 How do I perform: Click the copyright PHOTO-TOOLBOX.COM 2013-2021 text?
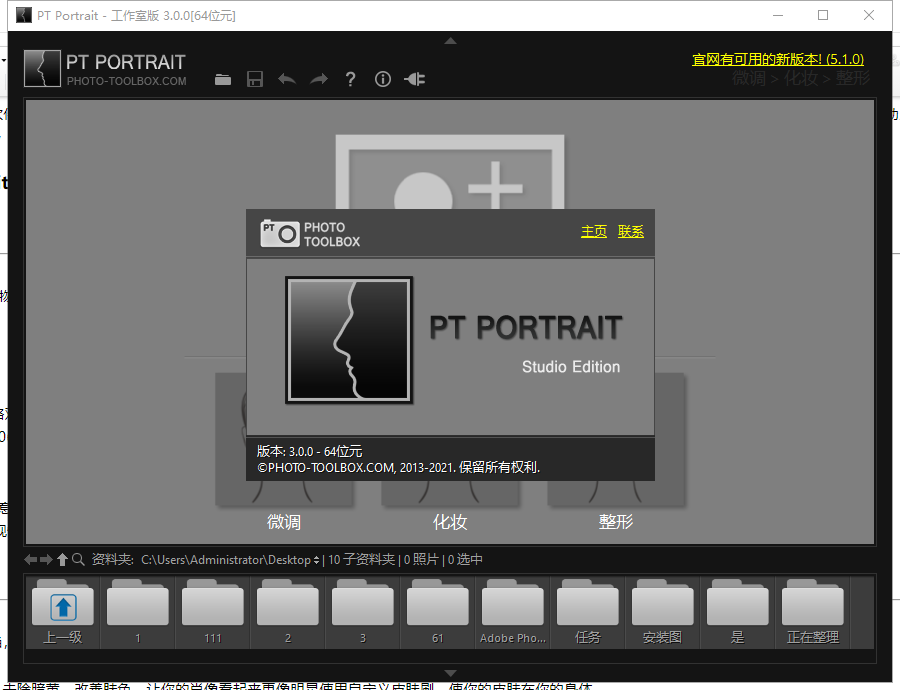[399, 467]
